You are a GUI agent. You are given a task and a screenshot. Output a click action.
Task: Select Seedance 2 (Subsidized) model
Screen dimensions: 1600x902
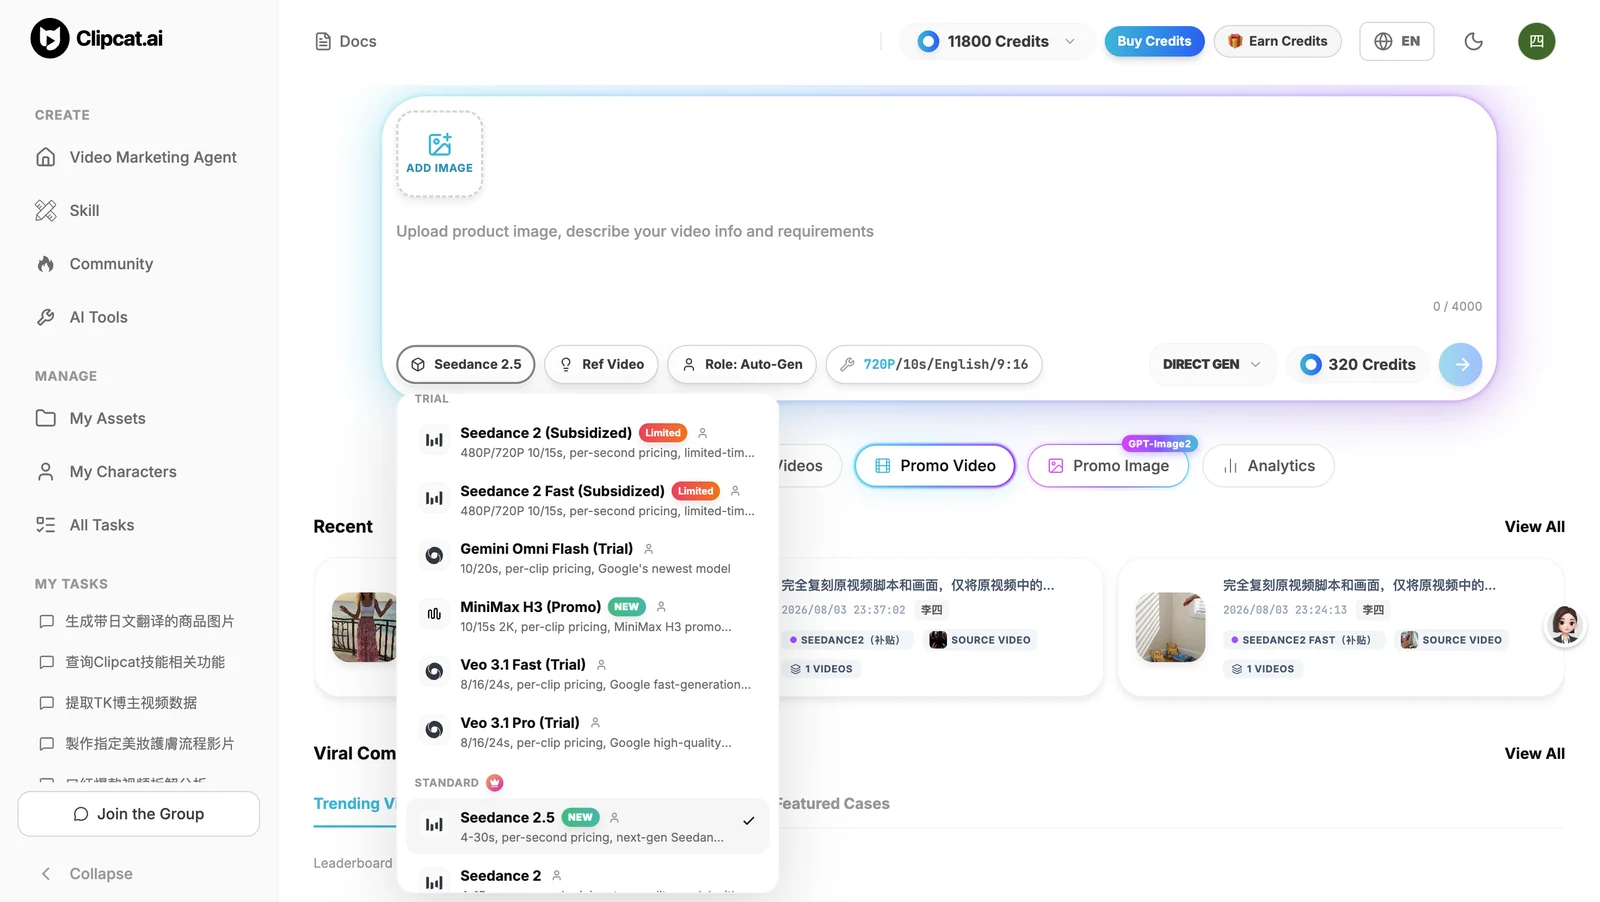(588, 441)
